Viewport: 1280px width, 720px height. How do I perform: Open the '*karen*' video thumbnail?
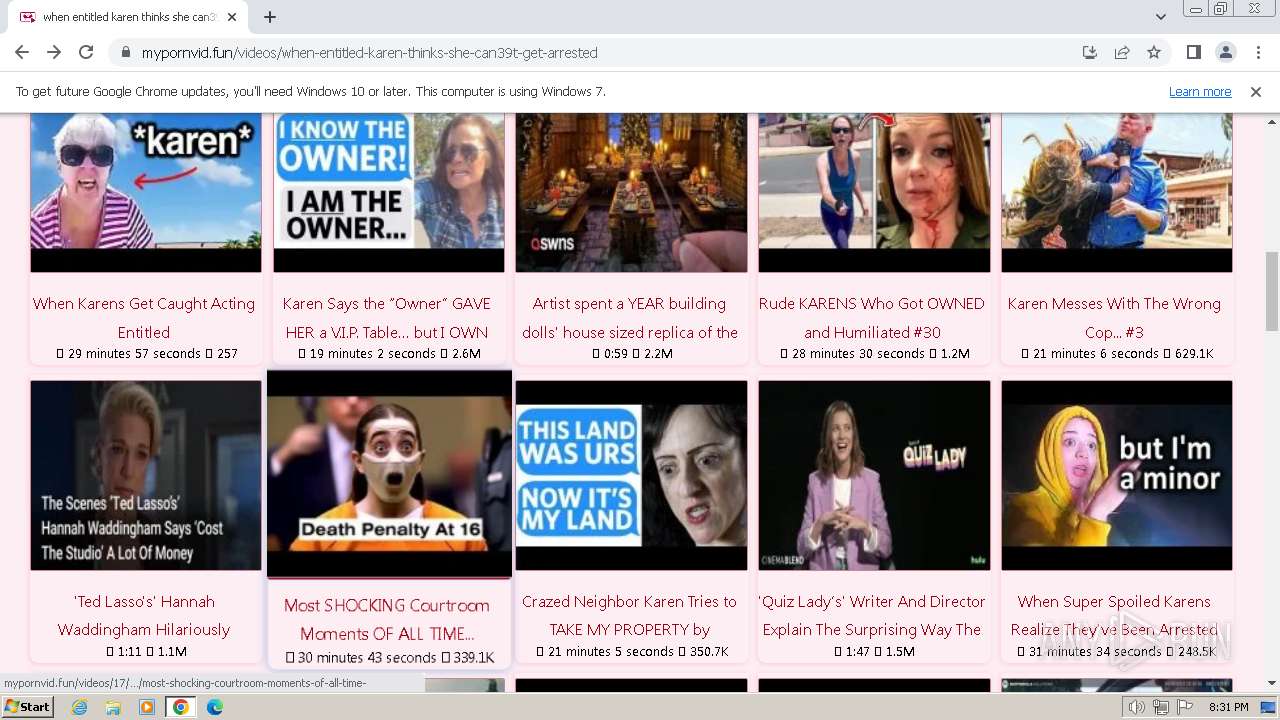(146, 192)
